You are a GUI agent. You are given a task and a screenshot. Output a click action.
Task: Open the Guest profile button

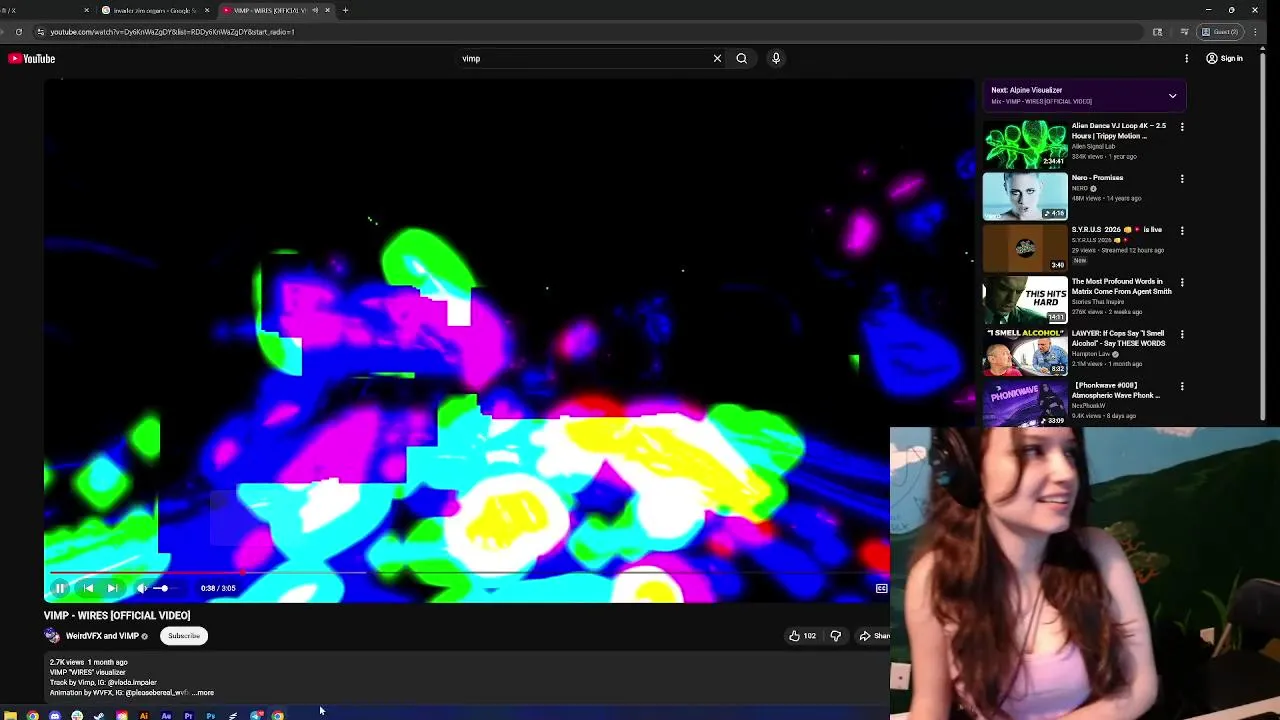tap(1220, 32)
